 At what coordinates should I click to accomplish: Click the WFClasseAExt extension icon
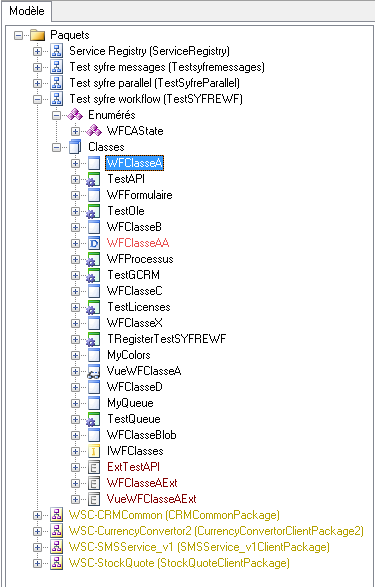point(94,483)
